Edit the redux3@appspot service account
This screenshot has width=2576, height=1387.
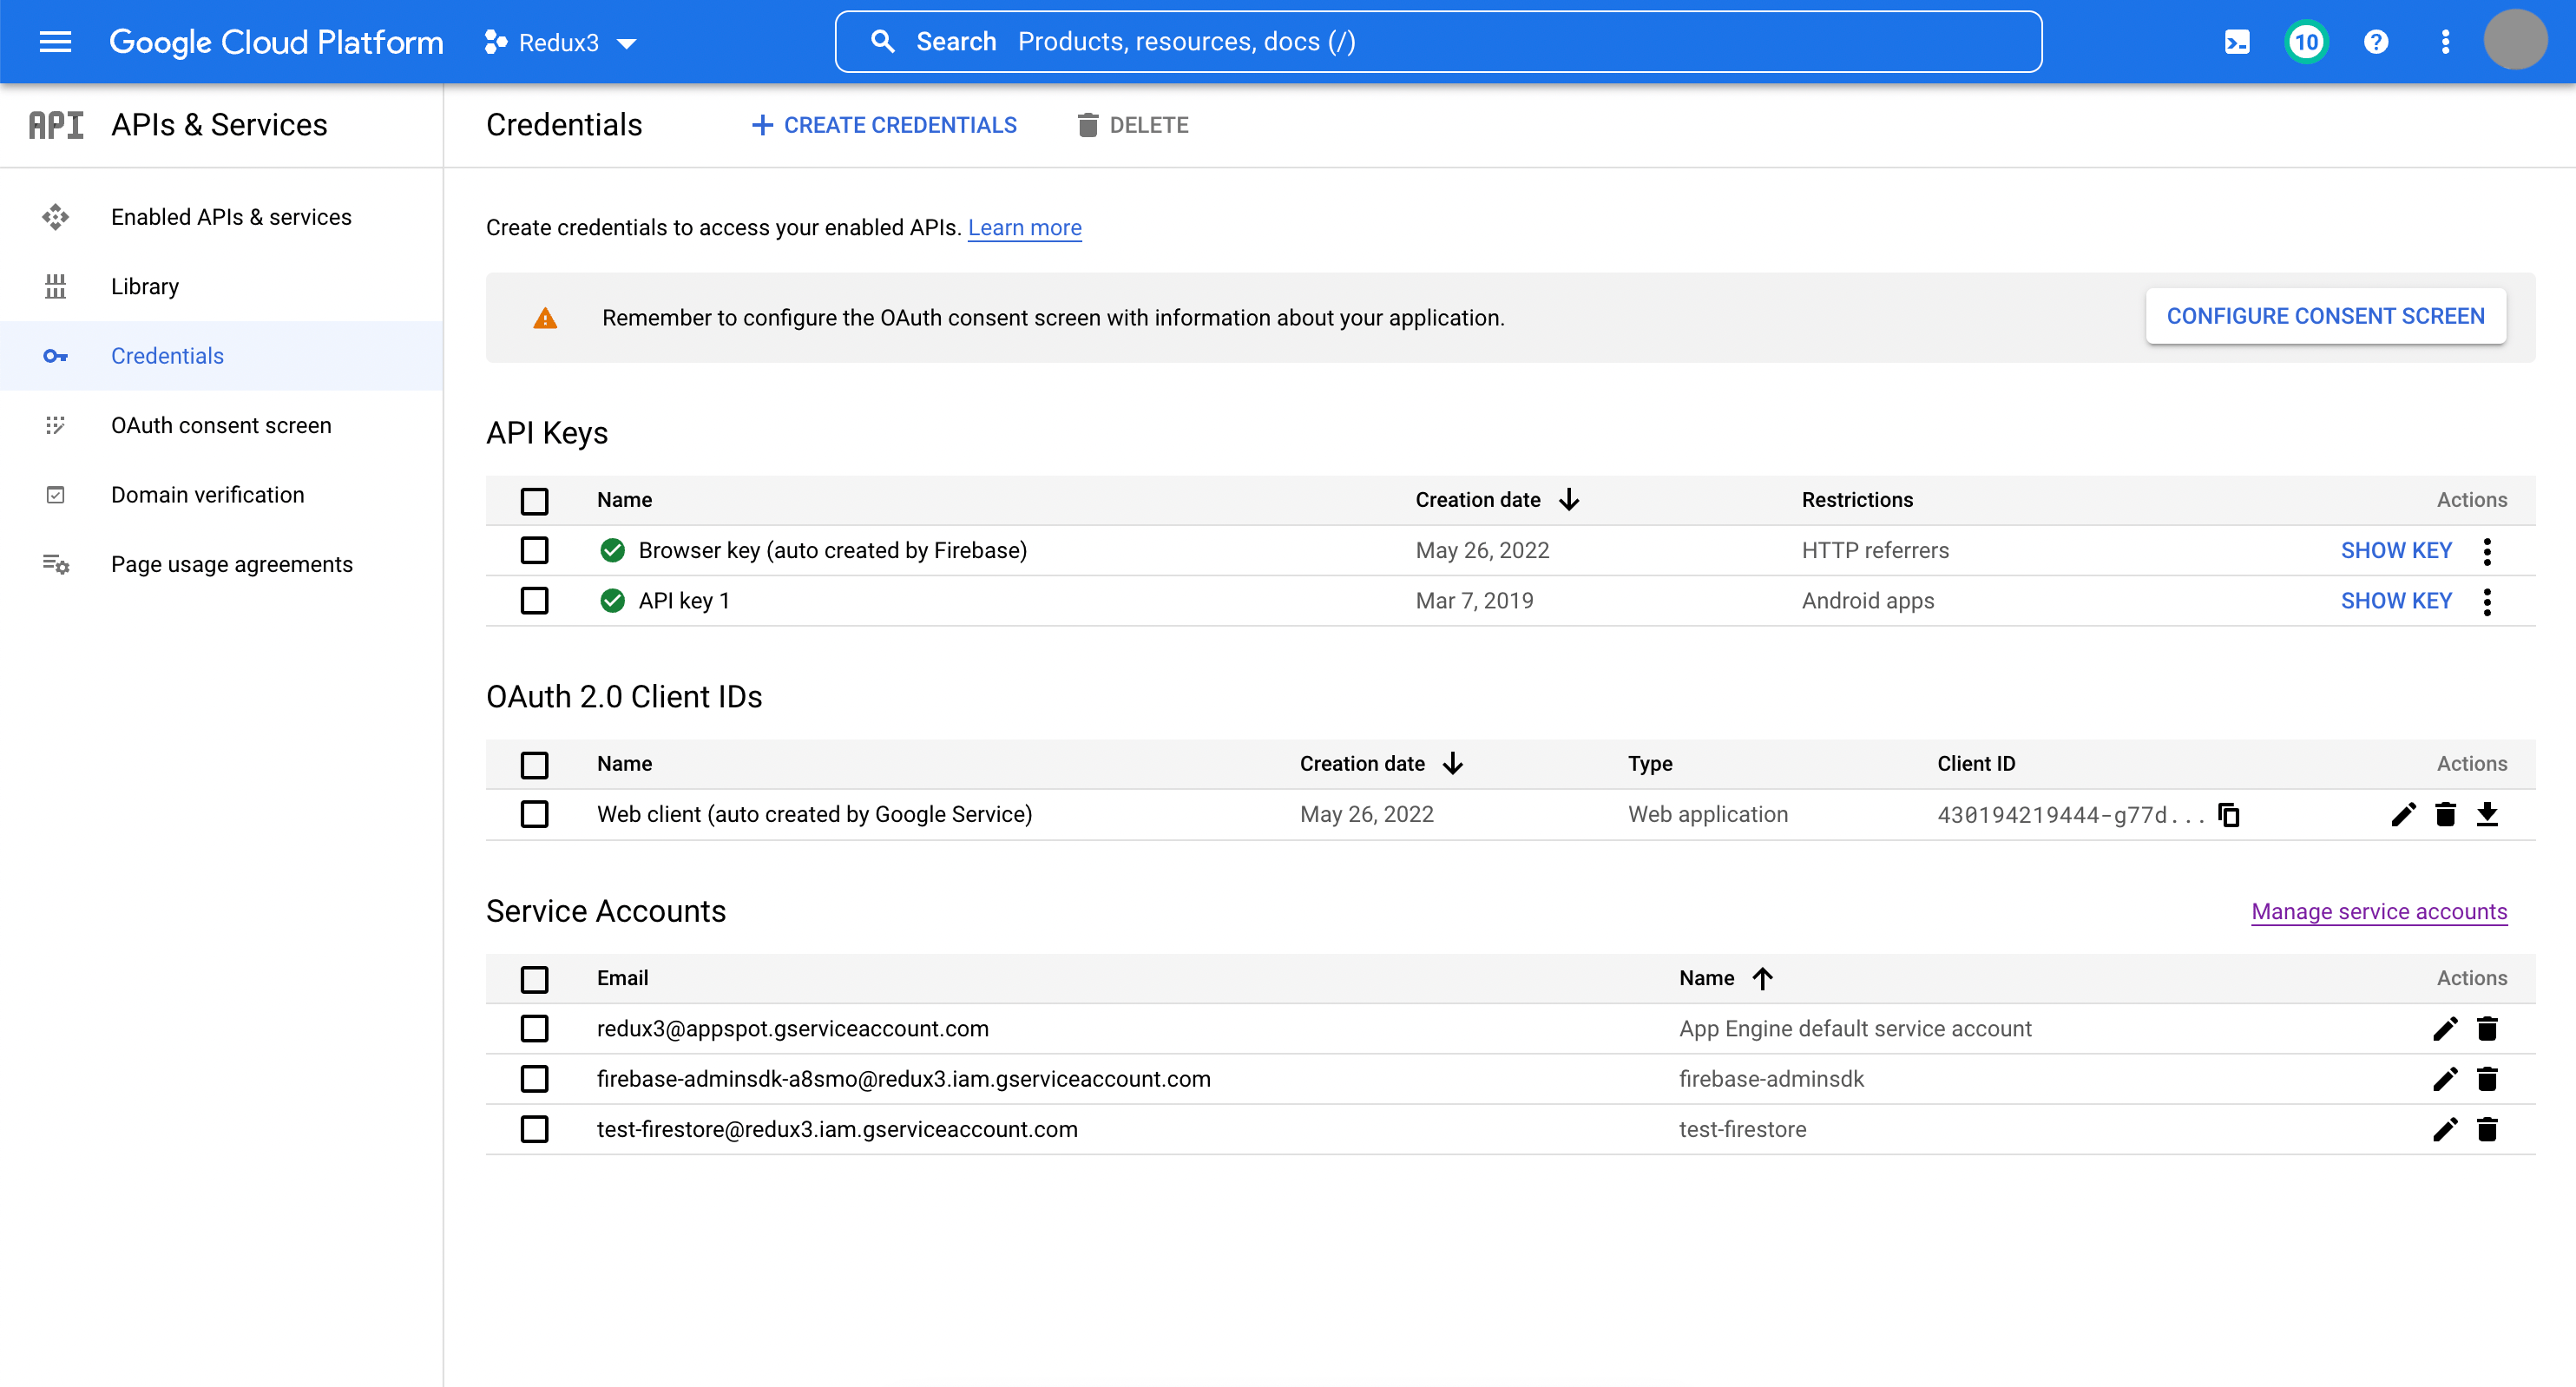tap(2445, 1029)
